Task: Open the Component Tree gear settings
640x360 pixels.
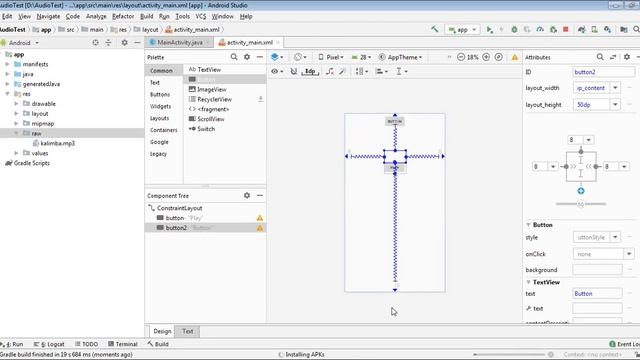Action: (247, 196)
